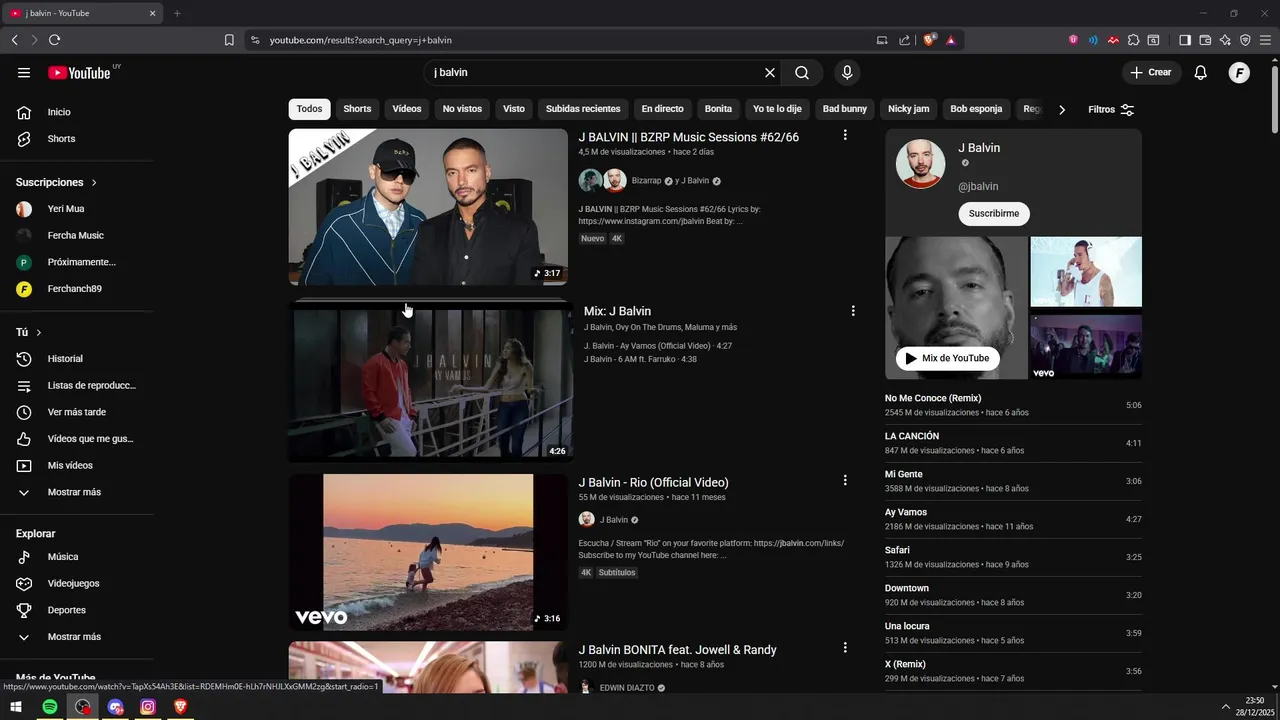
Task: Open Instagram from the taskbar
Action: click(x=148, y=707)
